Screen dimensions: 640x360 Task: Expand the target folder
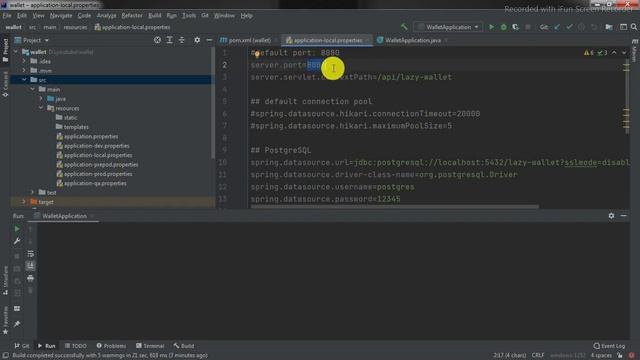point(24,202)
